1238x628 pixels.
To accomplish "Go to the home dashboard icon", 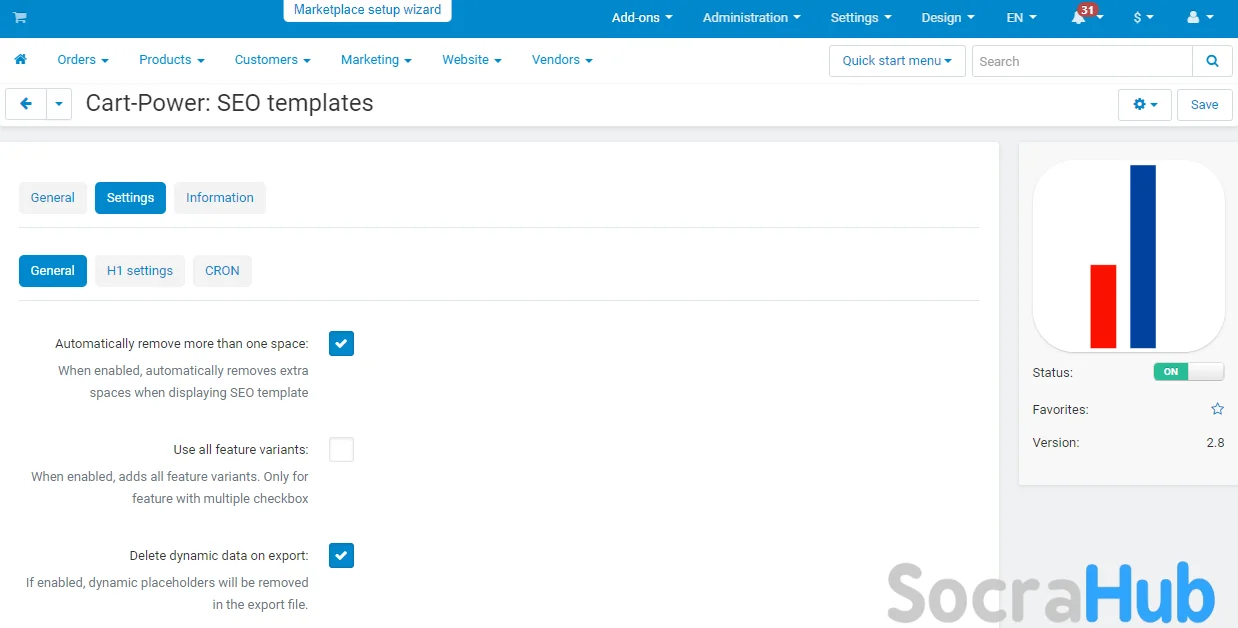I will 20,60.
